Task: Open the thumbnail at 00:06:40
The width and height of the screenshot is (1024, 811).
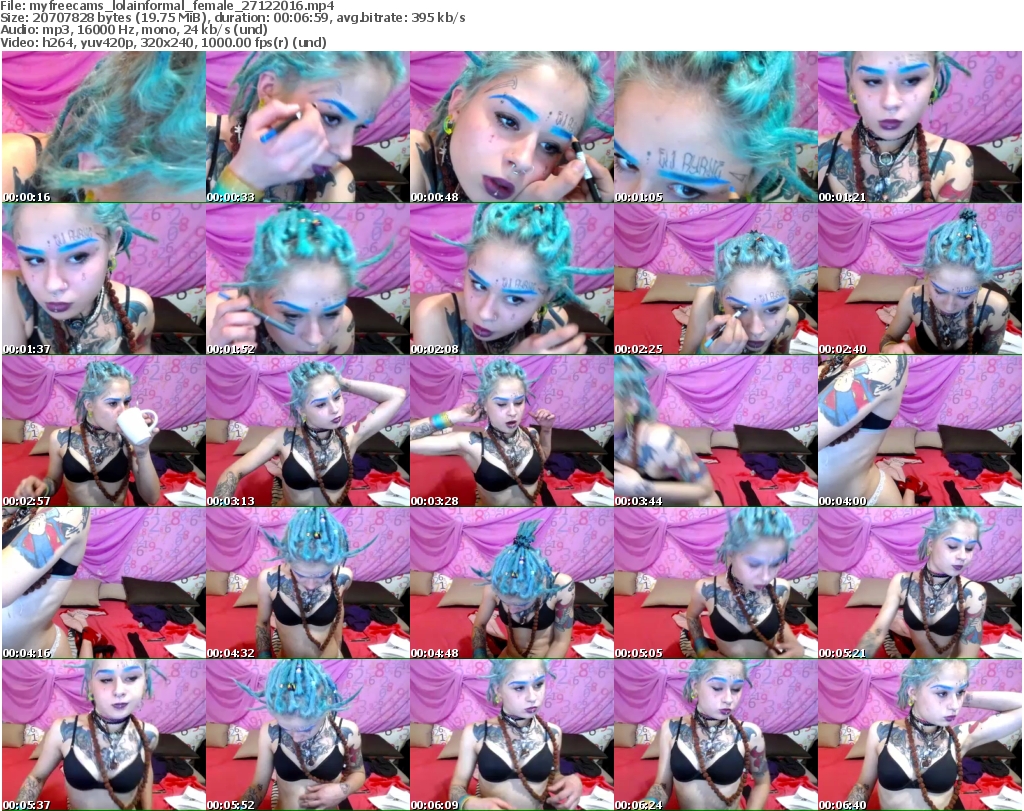Action: click(x=920, y=735)
